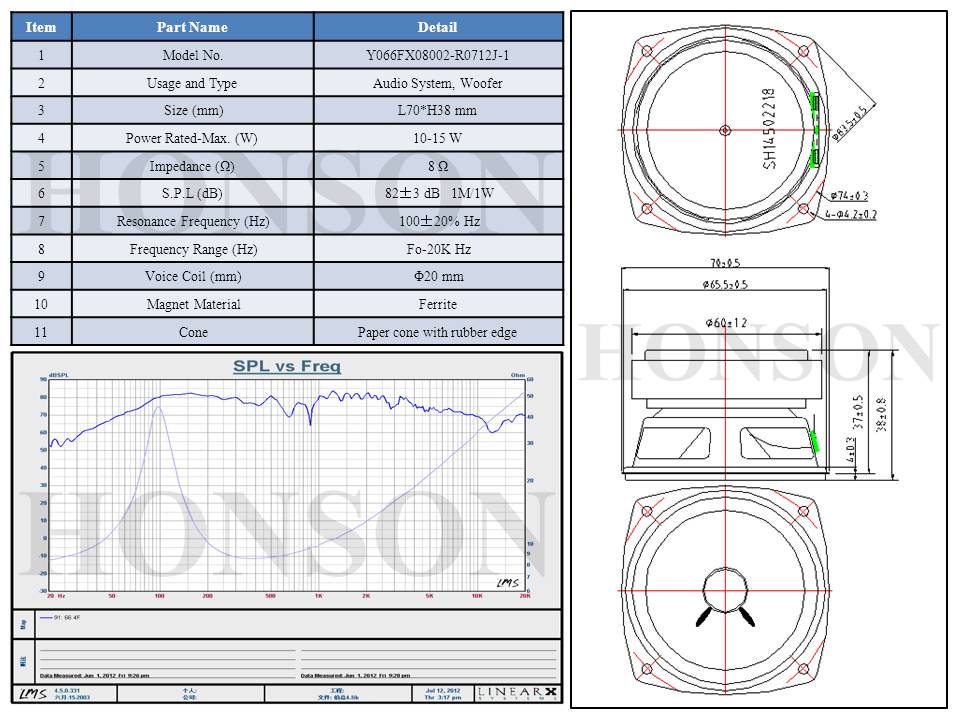
Task: Click the LMS logo in bottom-left footer
Action: click(x=32, y=694)
